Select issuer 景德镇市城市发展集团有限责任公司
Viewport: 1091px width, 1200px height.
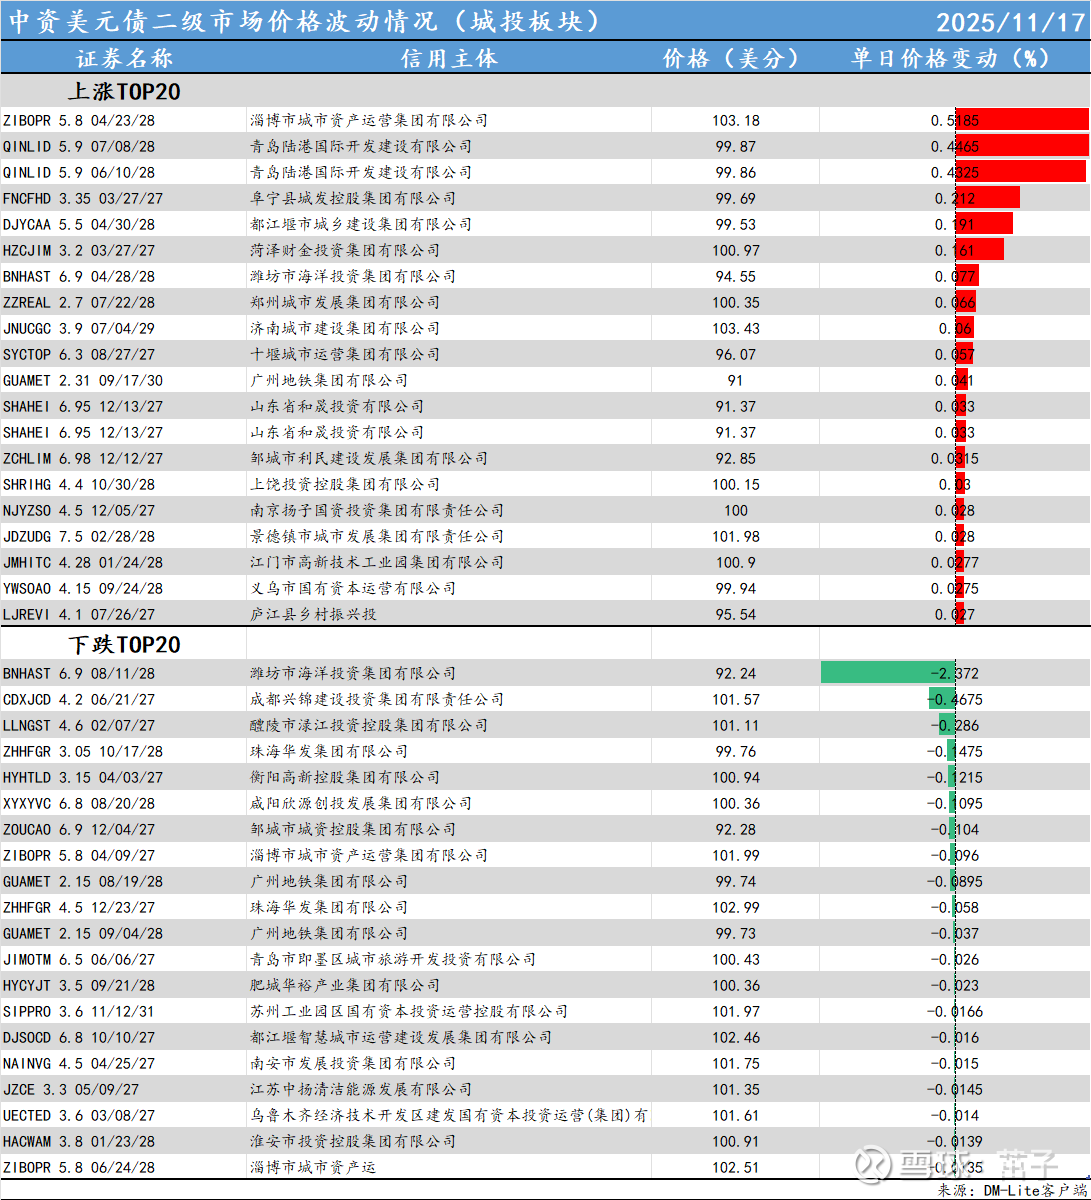(377, 536)
